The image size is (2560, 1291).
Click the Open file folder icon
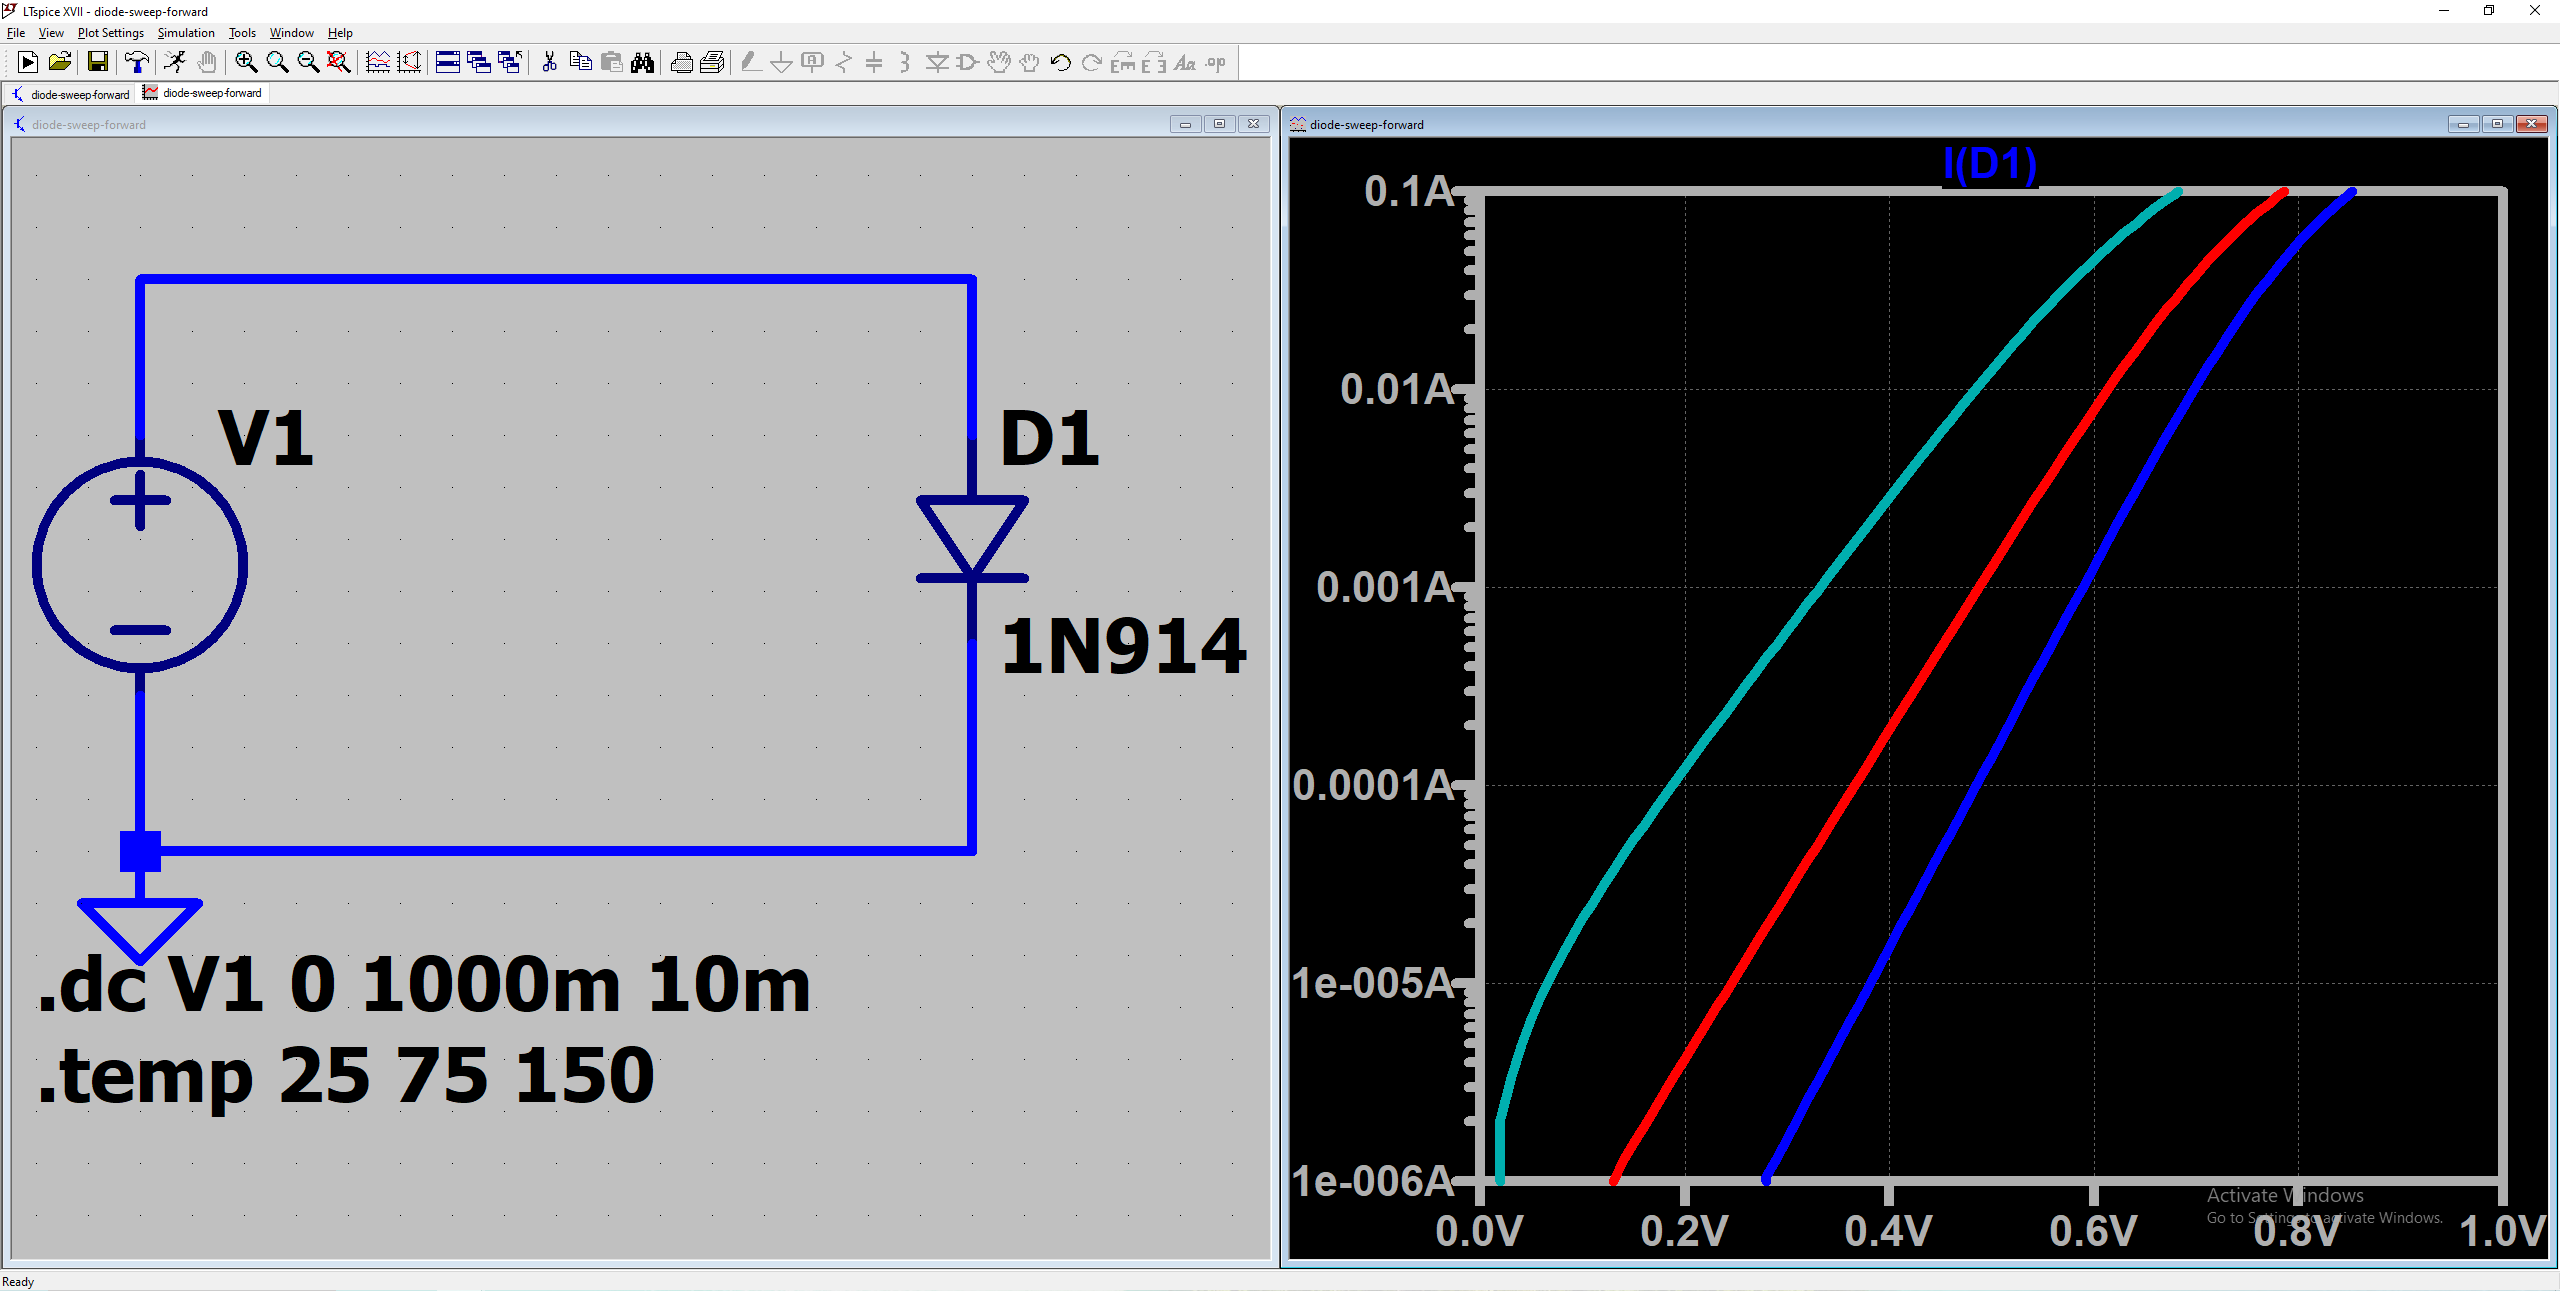click(x=60, y=63)
